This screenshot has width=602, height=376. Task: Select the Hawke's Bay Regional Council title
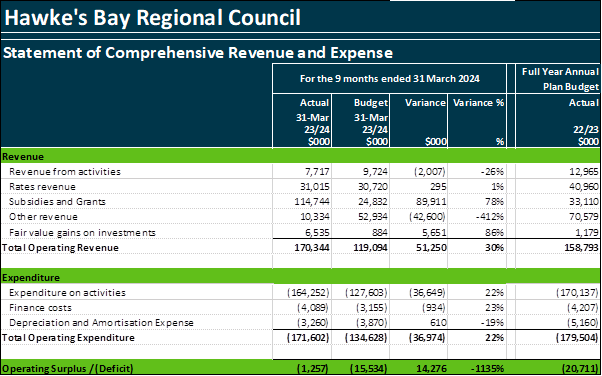click(152, 18)
